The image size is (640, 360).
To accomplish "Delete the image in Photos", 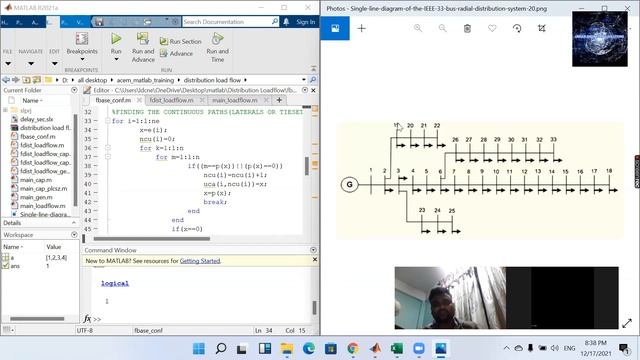I will coord(467,28).
